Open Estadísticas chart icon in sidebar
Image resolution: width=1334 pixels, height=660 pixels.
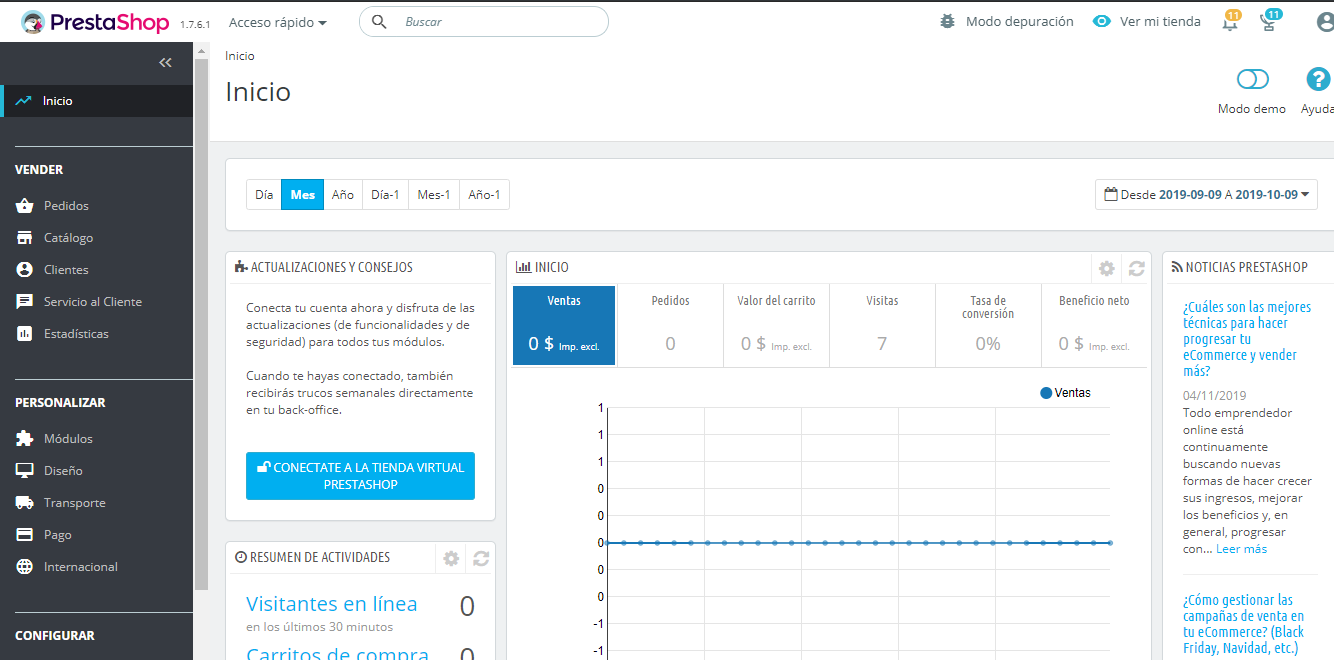[25, 334]
